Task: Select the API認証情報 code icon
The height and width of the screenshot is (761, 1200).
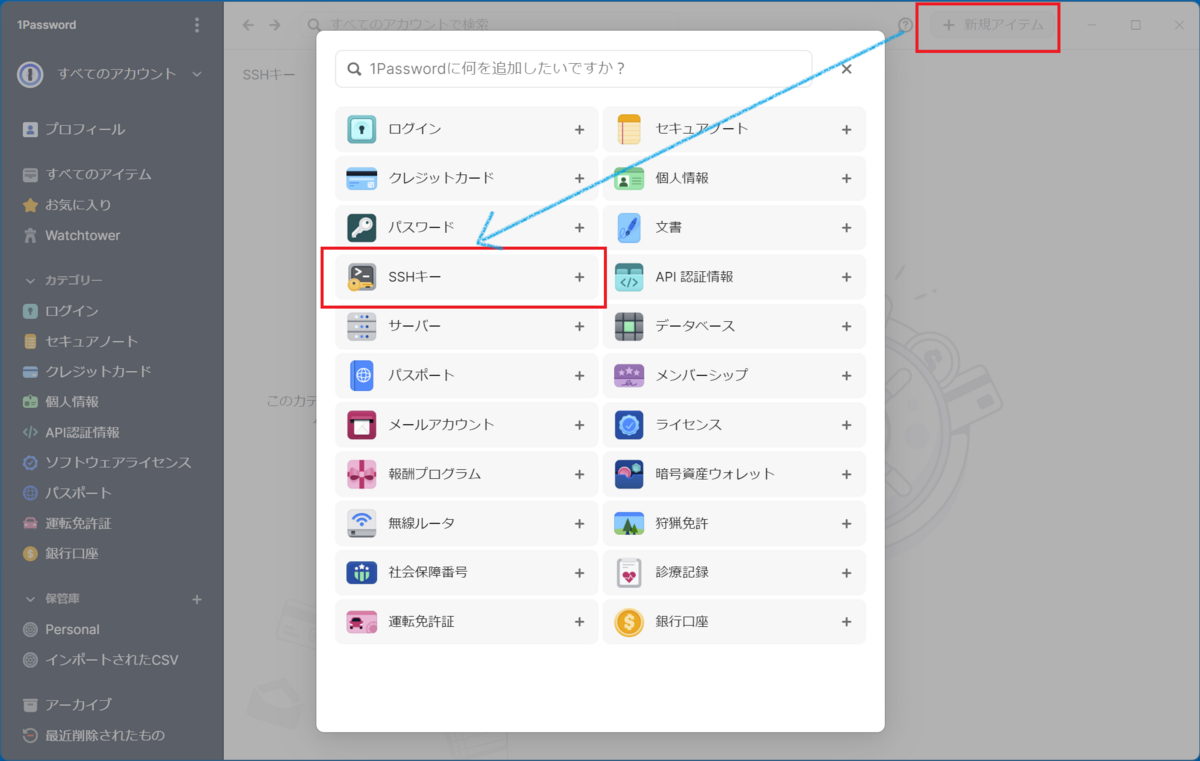Action: point(628,277)
